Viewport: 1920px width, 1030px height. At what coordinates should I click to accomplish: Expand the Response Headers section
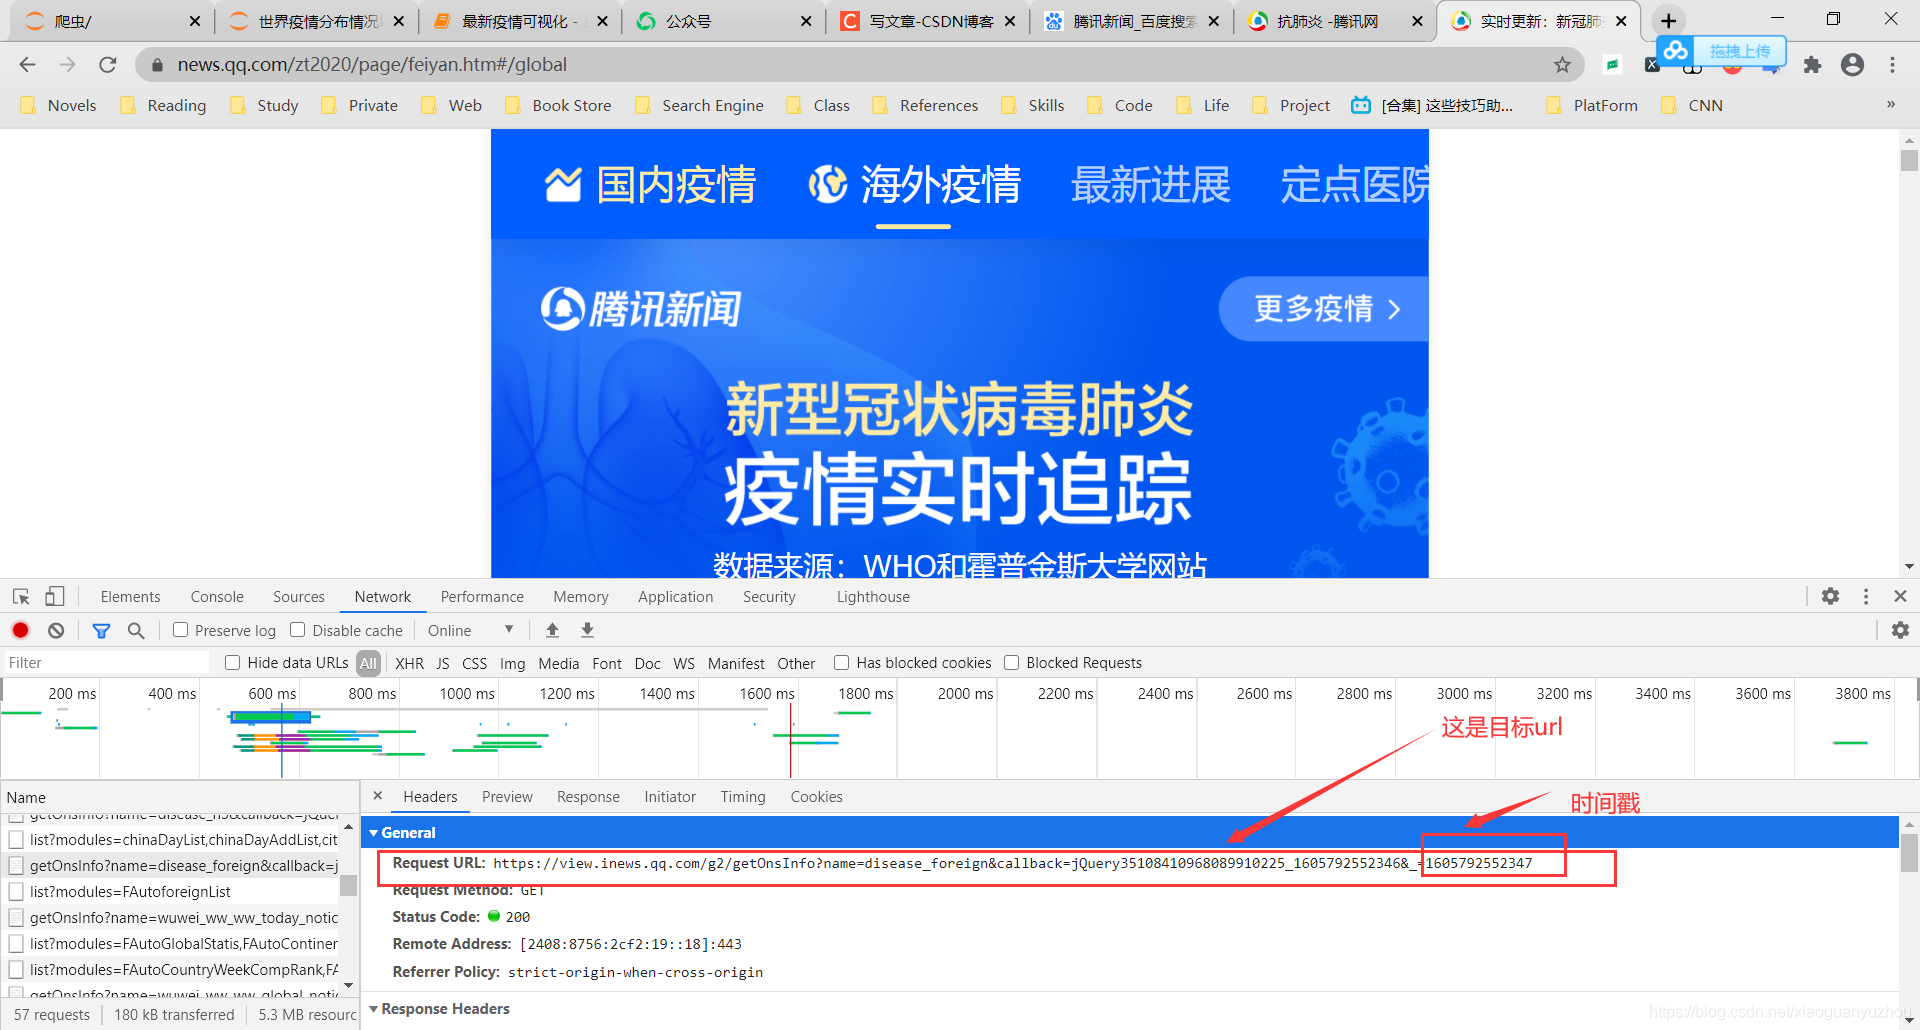(x=374, y=1008)
